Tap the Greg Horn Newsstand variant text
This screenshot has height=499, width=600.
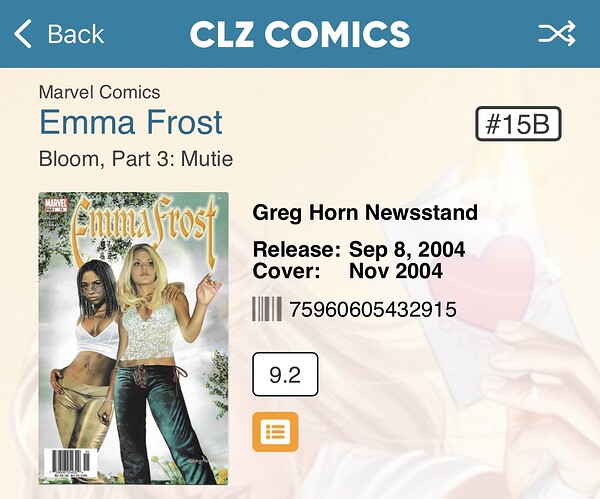tap(365, 212)
